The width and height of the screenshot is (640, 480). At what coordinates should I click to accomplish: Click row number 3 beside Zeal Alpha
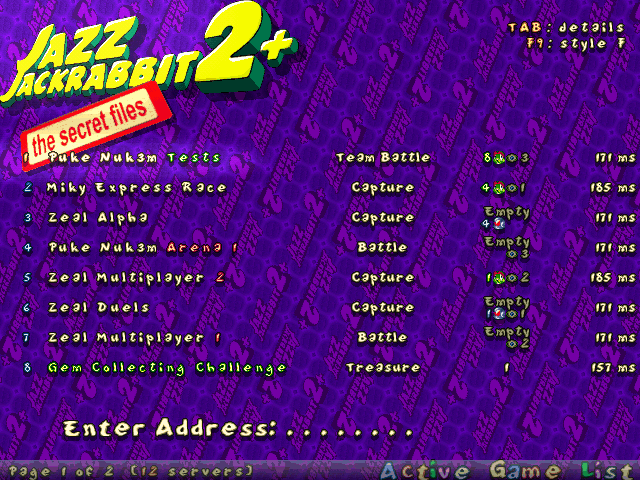click(28, 218)
